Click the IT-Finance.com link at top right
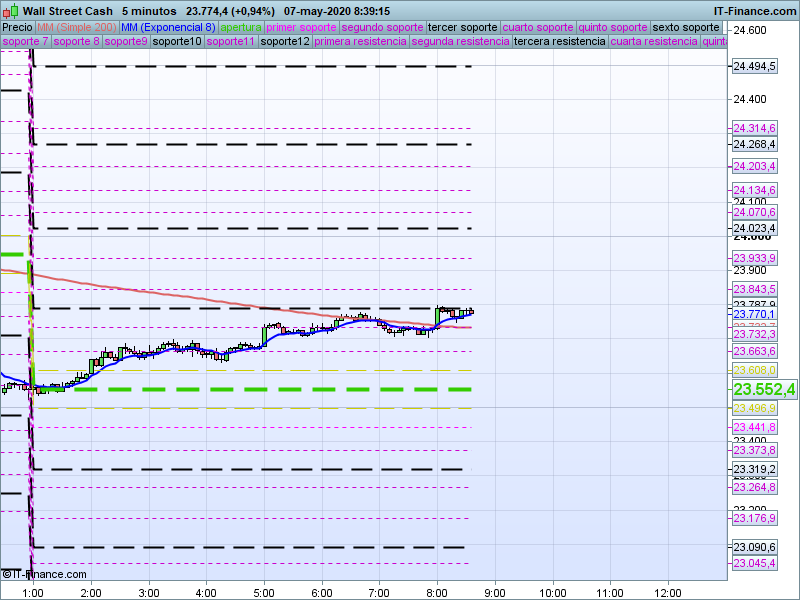Viewport: 800px width, 600px height. (755, 10)
